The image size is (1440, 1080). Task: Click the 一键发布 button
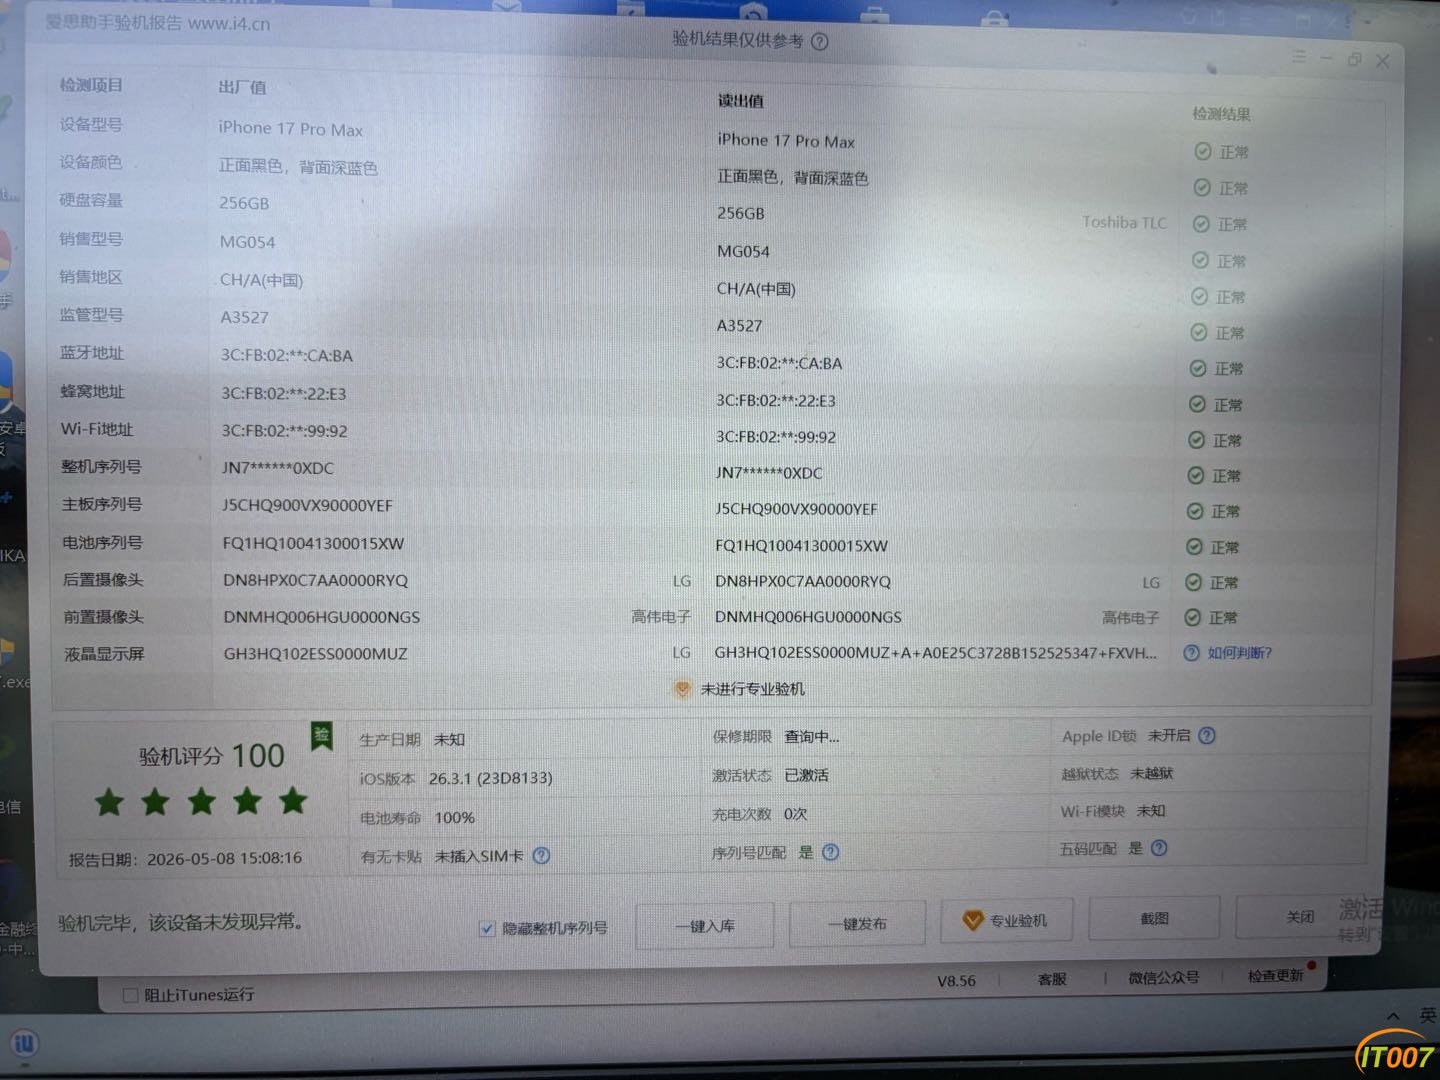click(857, 924)
